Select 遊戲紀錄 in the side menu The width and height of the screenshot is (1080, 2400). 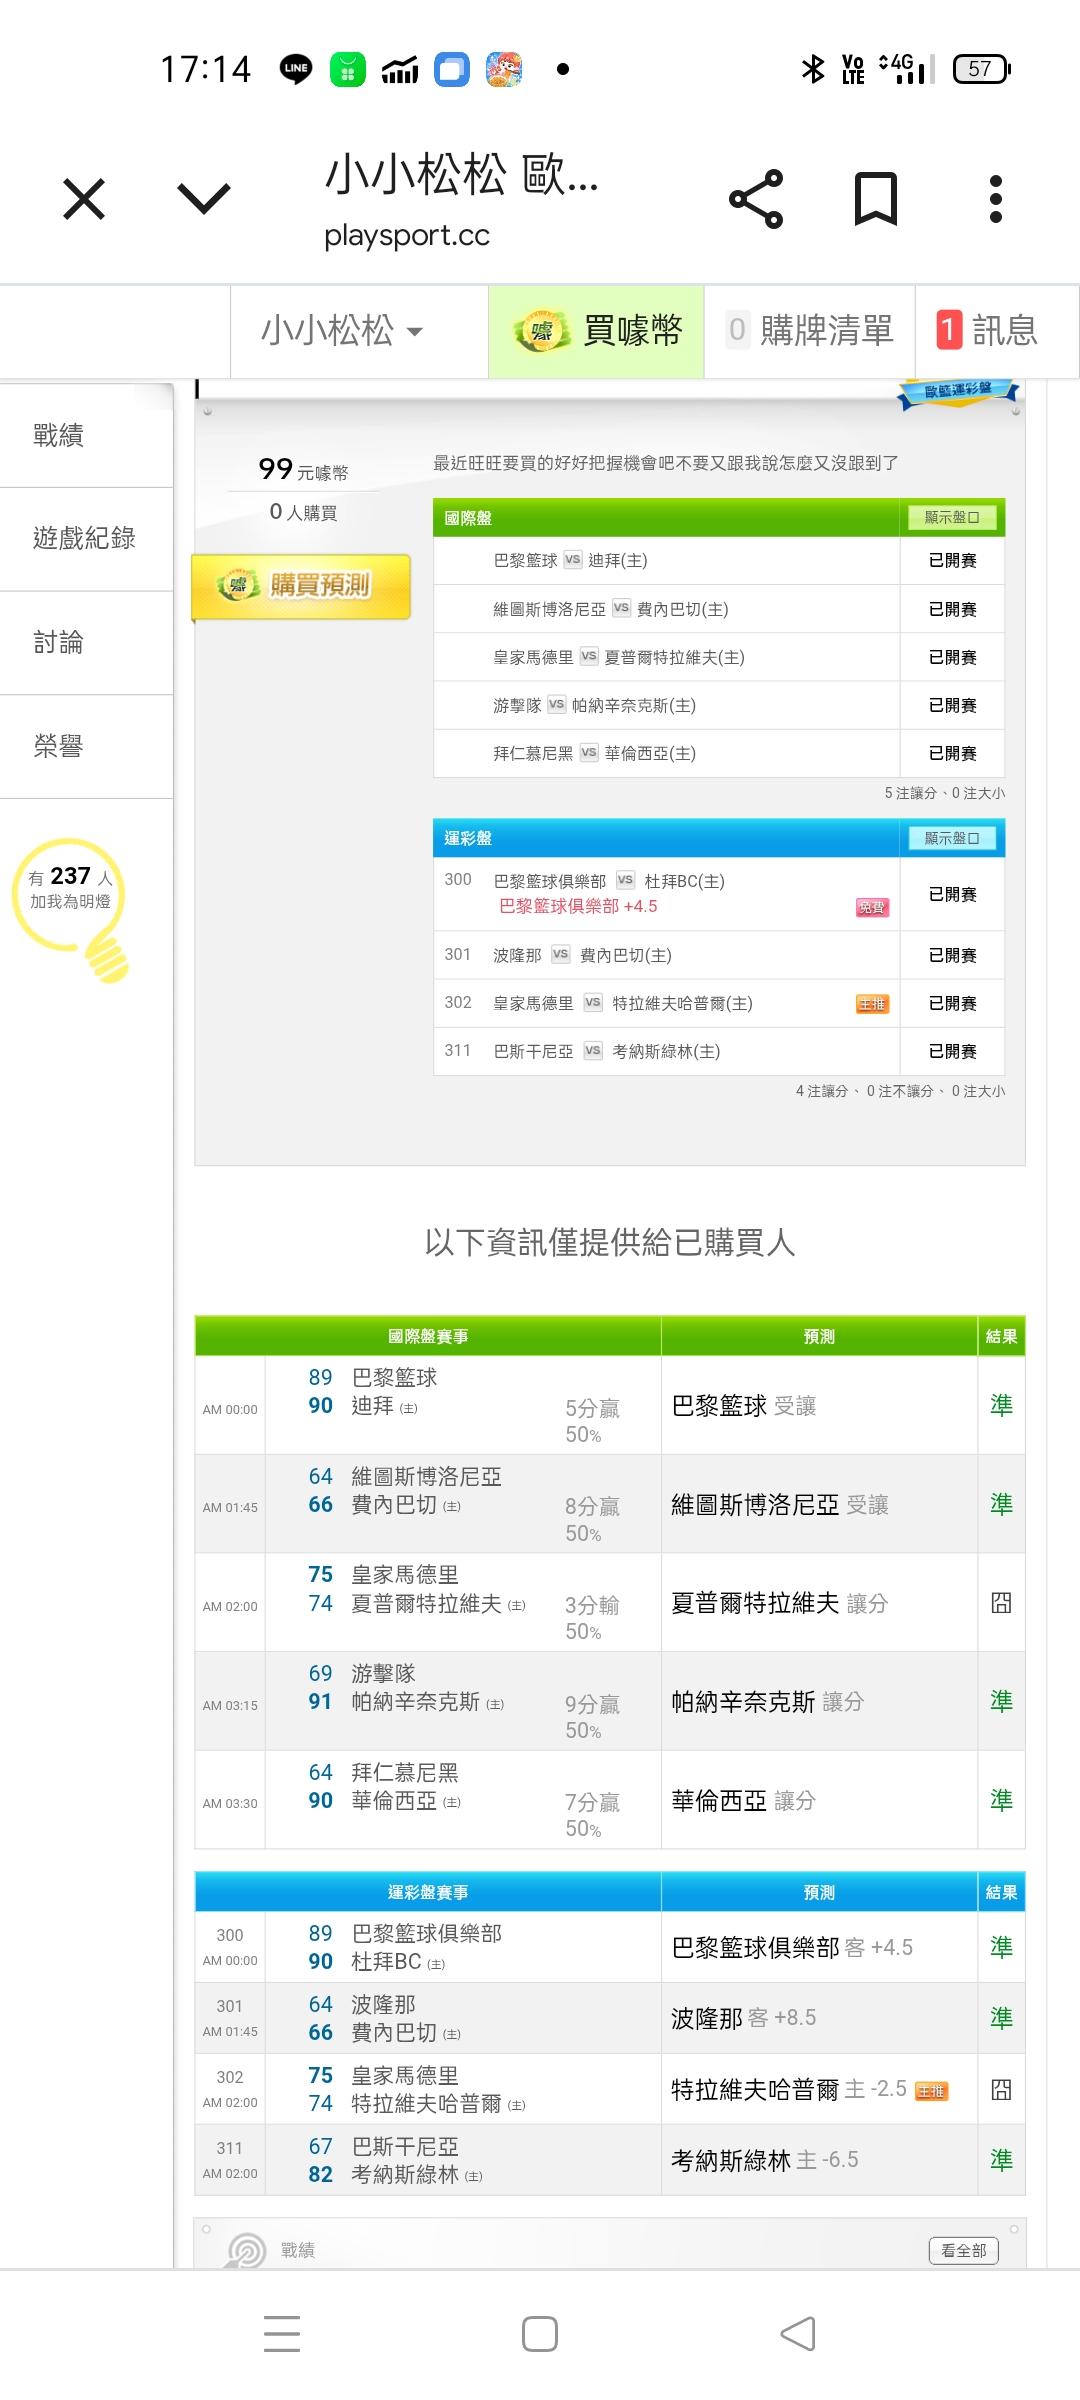click(86, 539)
